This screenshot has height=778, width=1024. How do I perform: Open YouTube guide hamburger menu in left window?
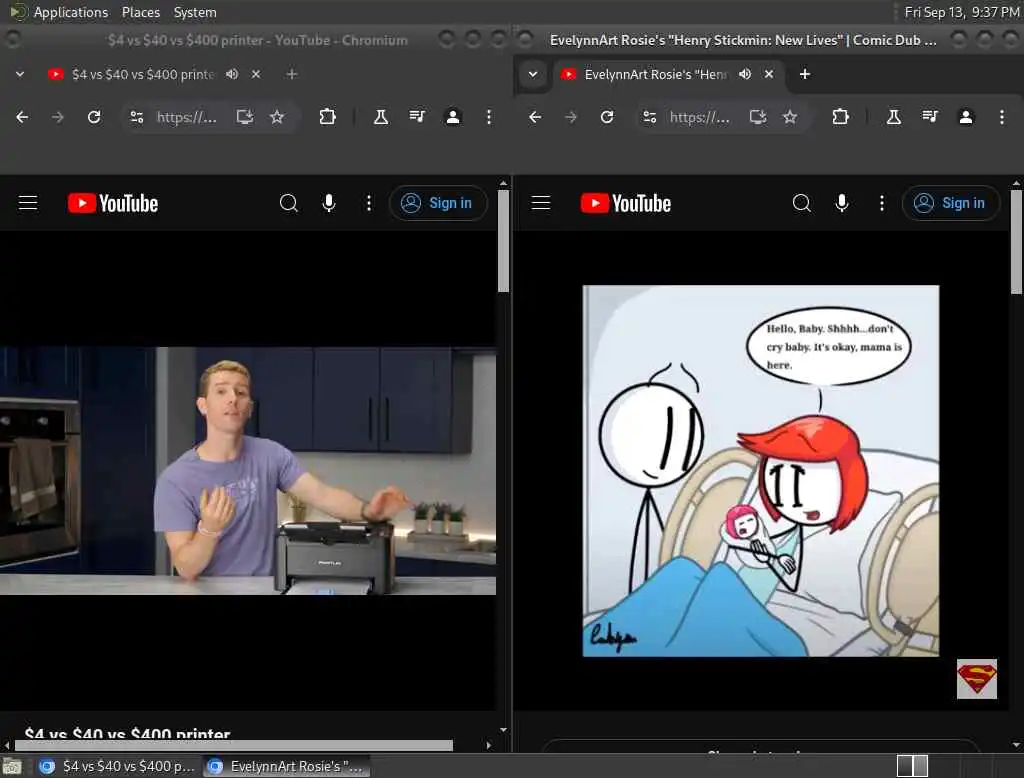pos(28,203)
